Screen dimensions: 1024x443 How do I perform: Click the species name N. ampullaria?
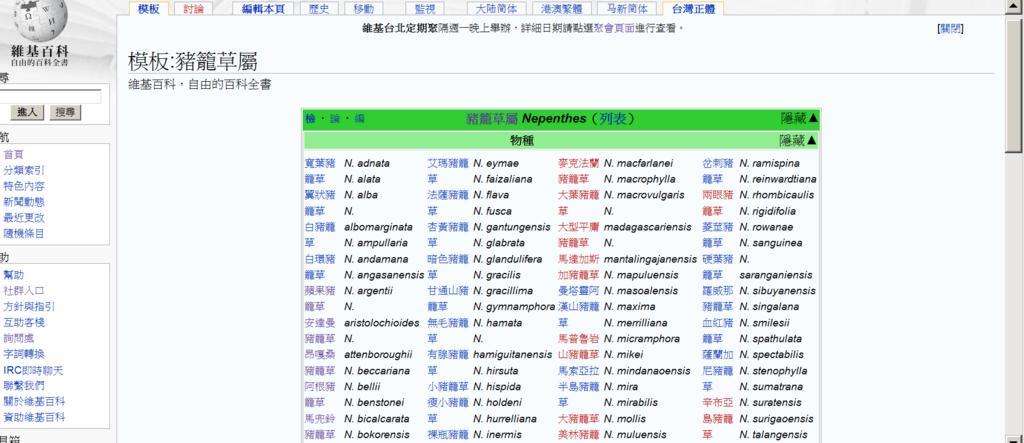coord(376,243)
